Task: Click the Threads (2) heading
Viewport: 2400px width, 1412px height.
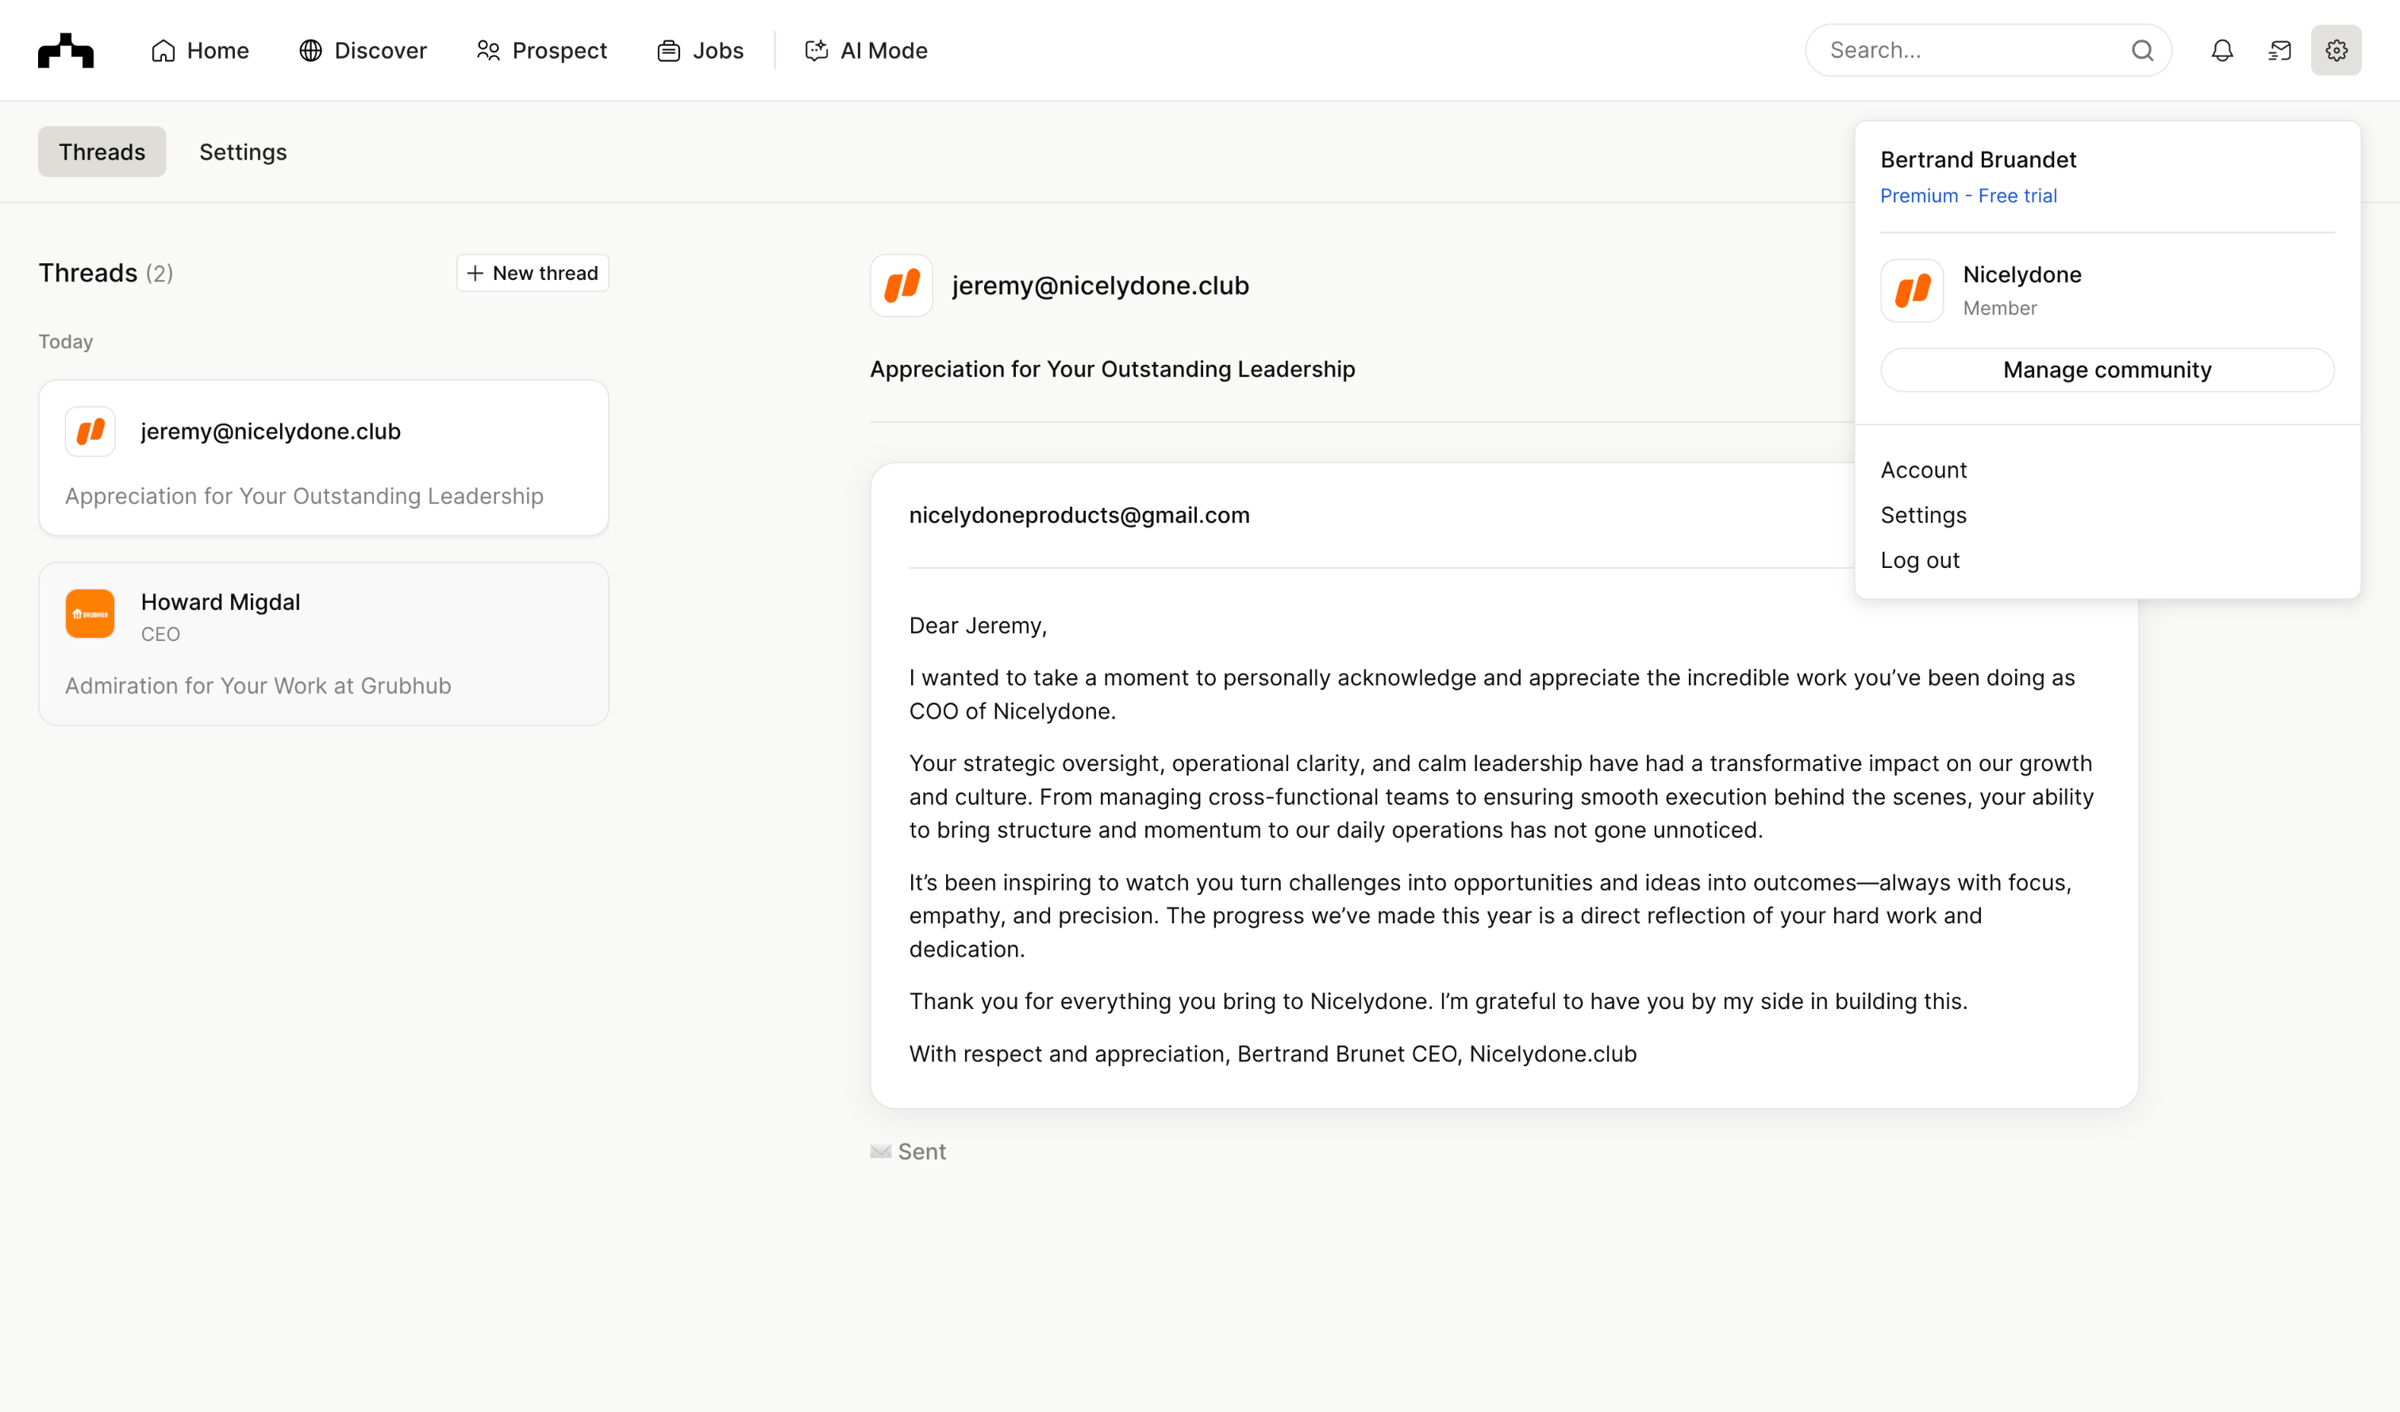Action: coord(106,273)
